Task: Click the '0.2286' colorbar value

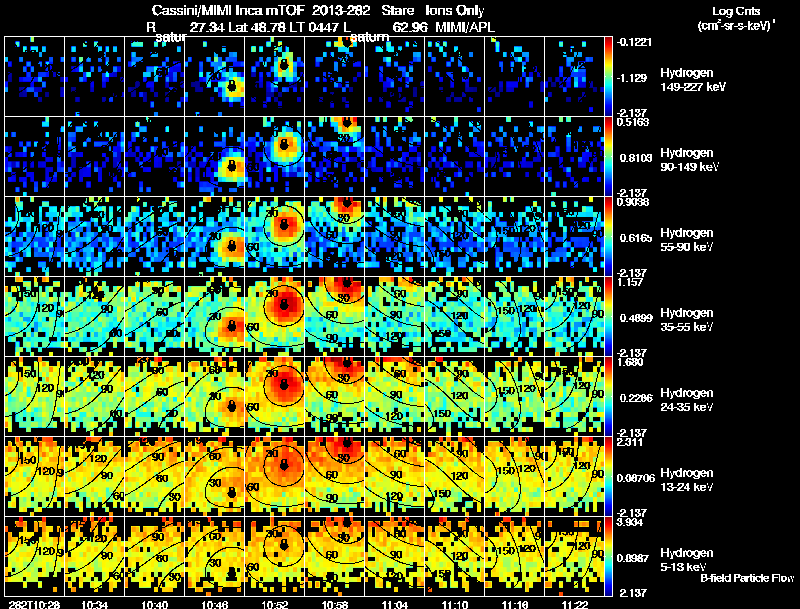Action: coord(635,398)
